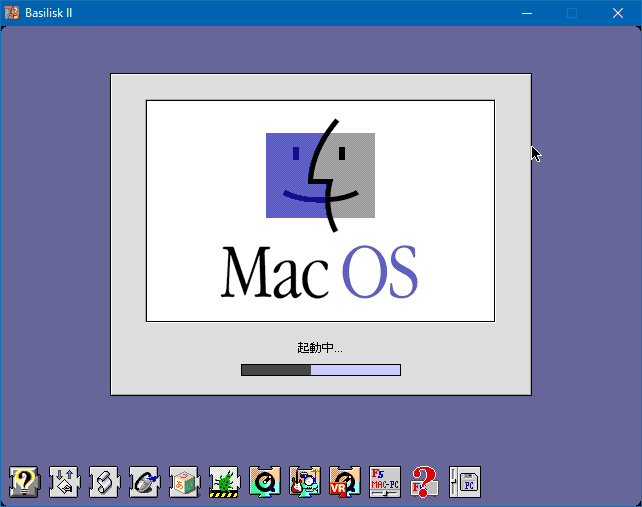Click the QuickTime guitar and drums icon
The image size is (642, 507).
[x=305, y=482]
